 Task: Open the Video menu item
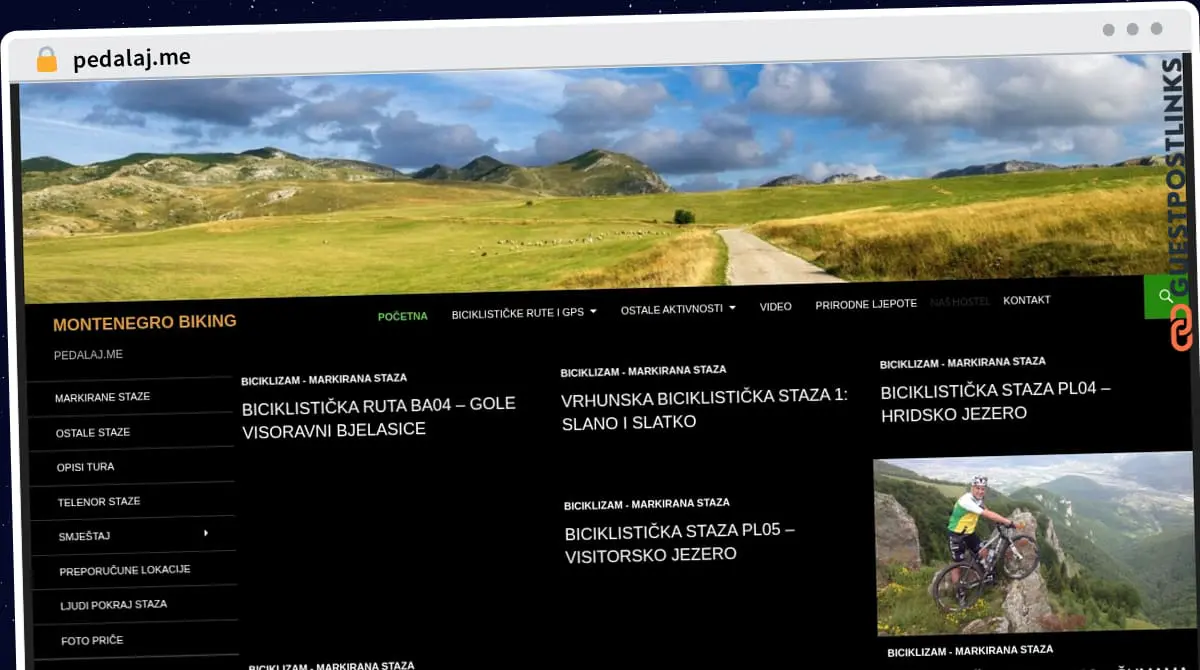pyautogui.click(x=775, y=307)
